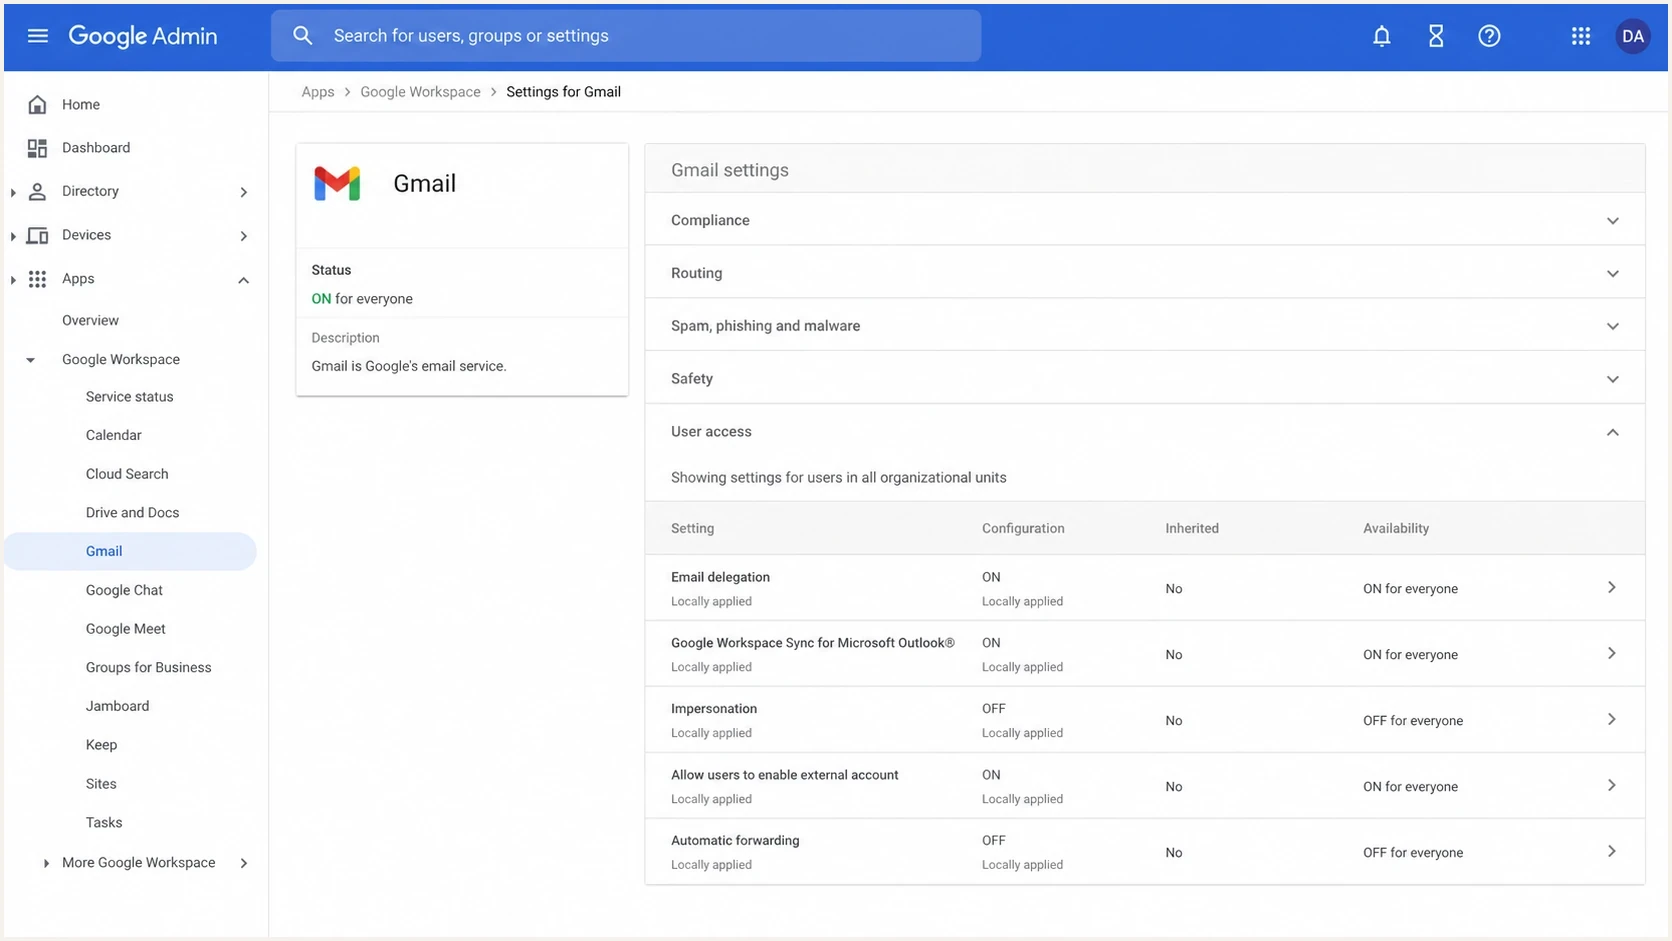Open the help question mark icon

(x=1489, y=36)
